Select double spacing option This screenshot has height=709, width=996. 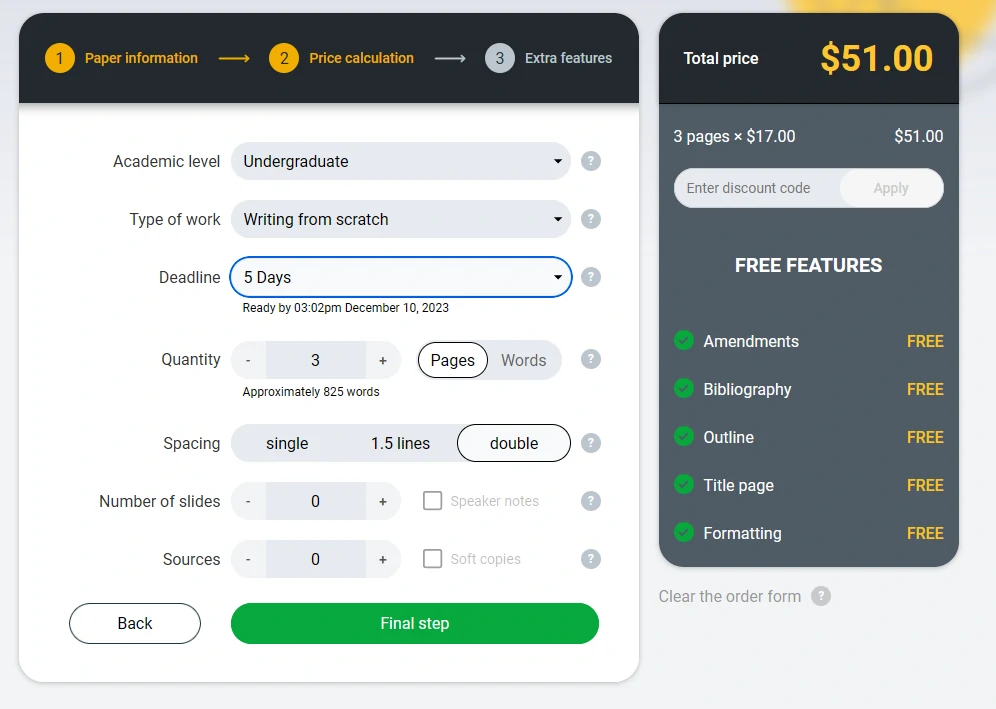[513, 443]
